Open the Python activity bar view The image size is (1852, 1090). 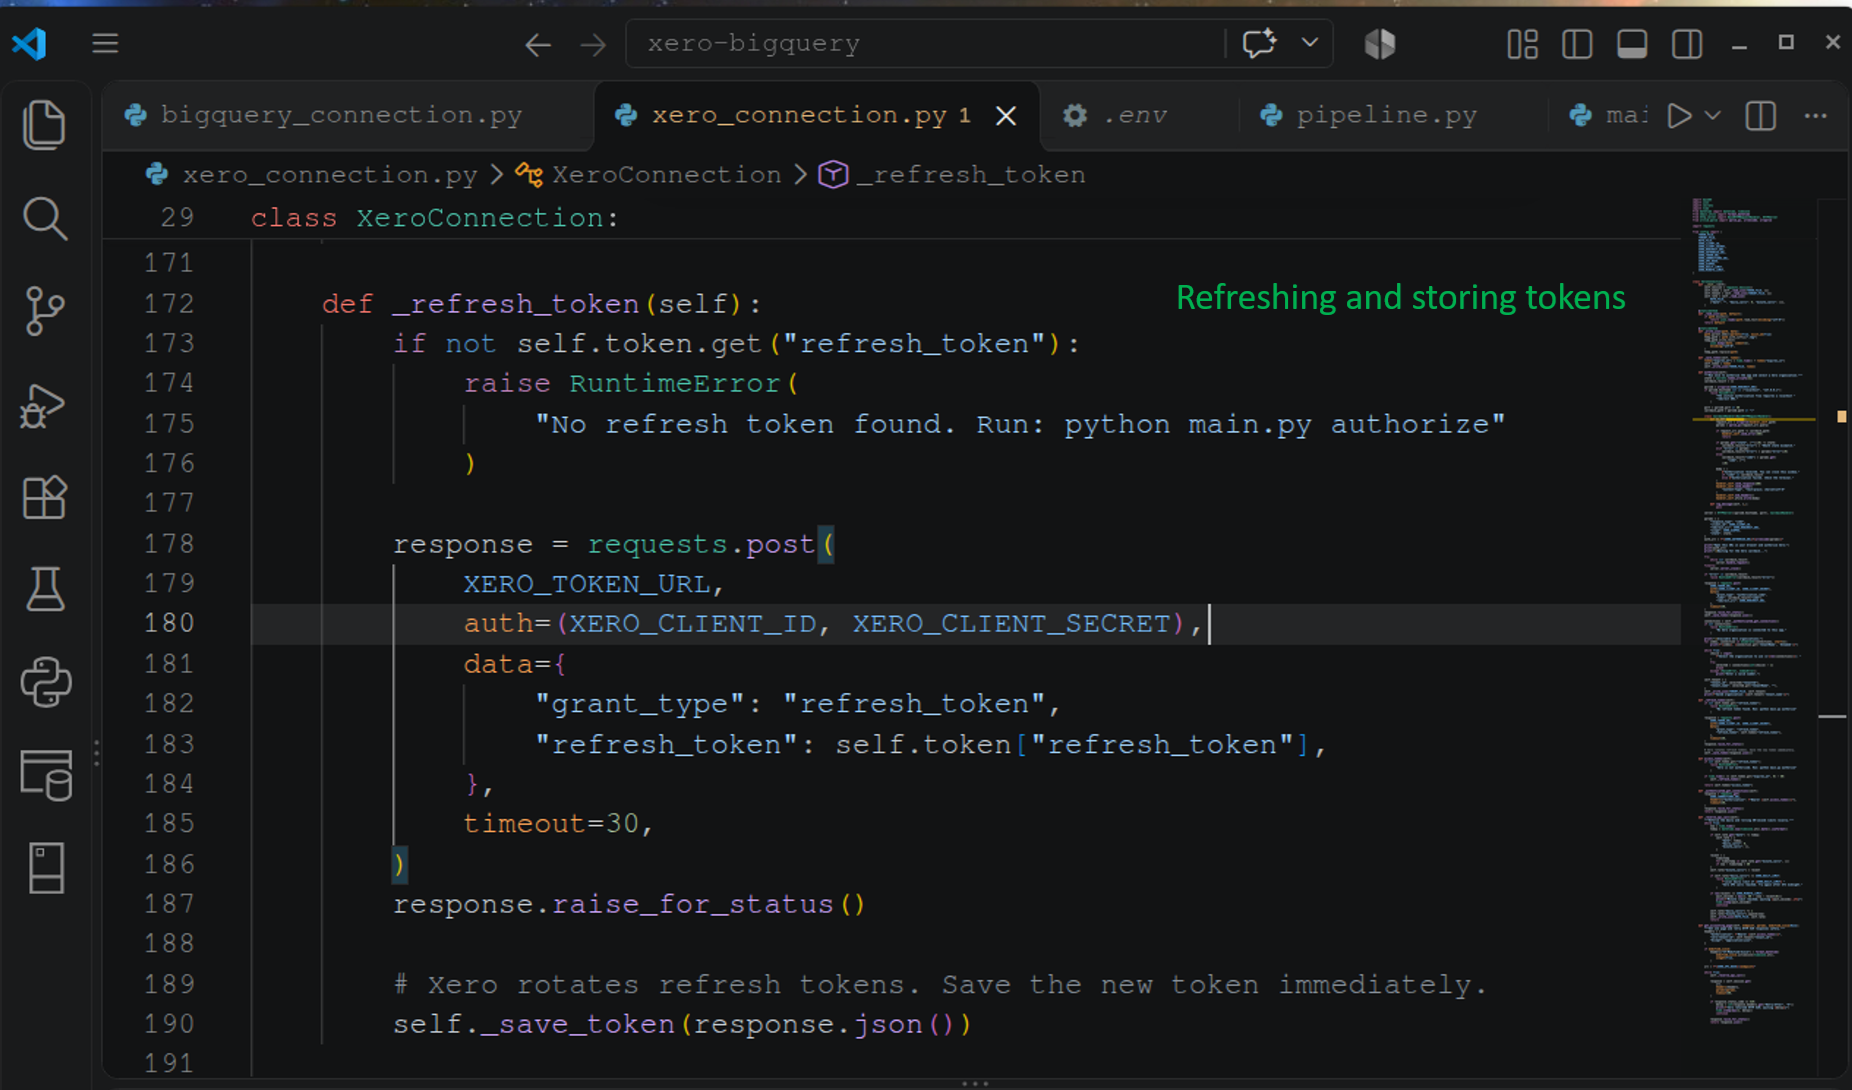(x=45, y=682)
